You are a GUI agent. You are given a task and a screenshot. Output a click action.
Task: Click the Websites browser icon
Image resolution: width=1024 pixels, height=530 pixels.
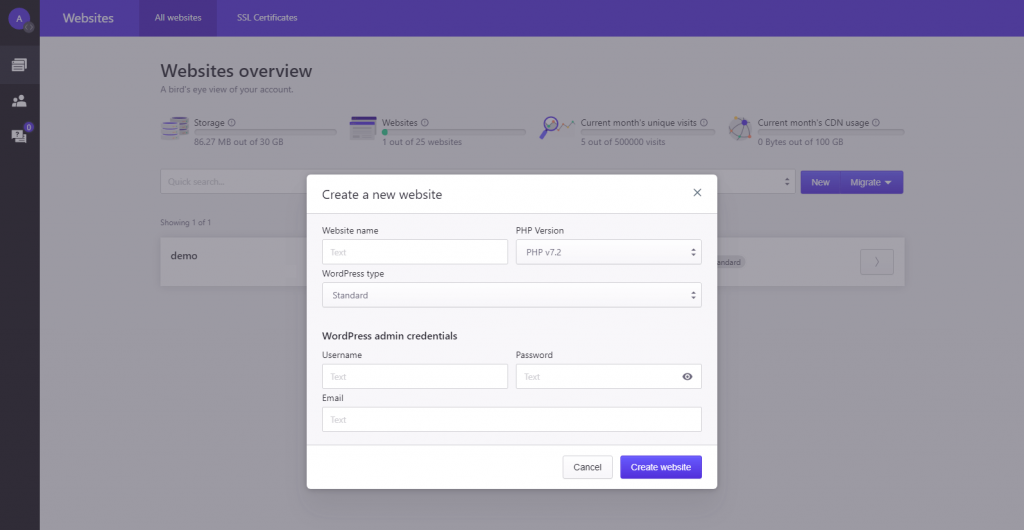click(363, 128)
